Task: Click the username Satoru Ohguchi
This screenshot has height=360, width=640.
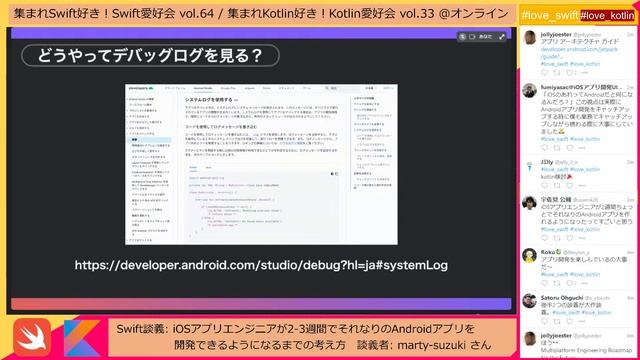Action: [562, 298]
